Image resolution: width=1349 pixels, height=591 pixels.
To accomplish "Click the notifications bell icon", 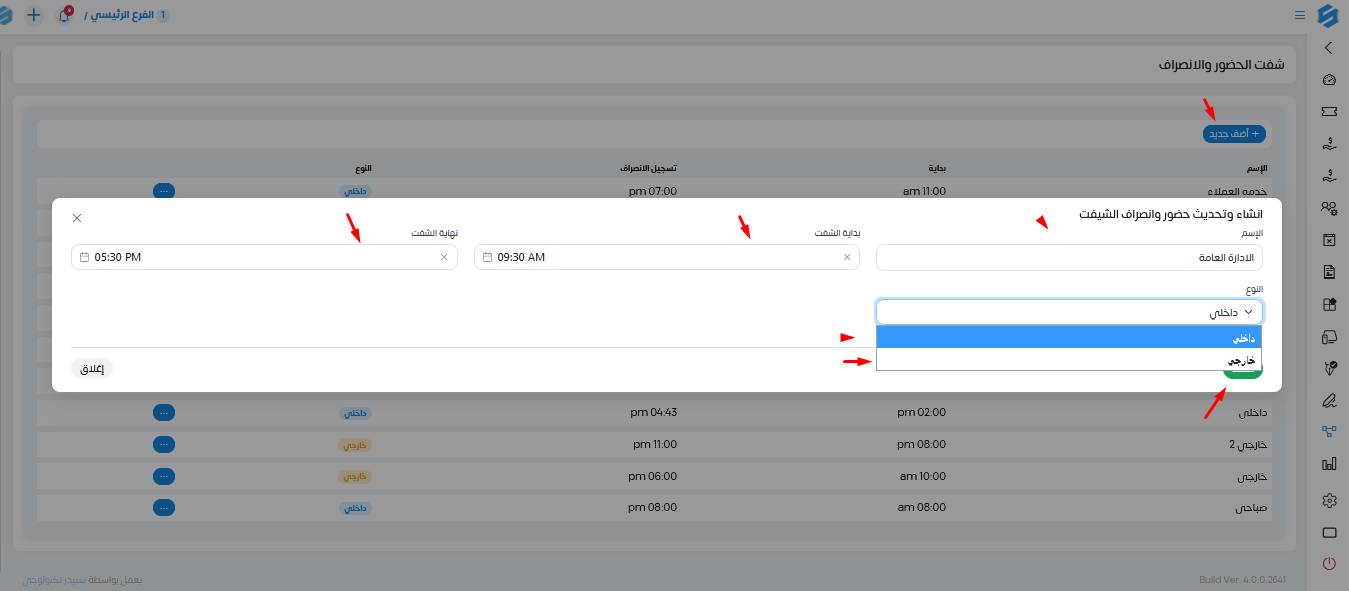I will 64,15.
